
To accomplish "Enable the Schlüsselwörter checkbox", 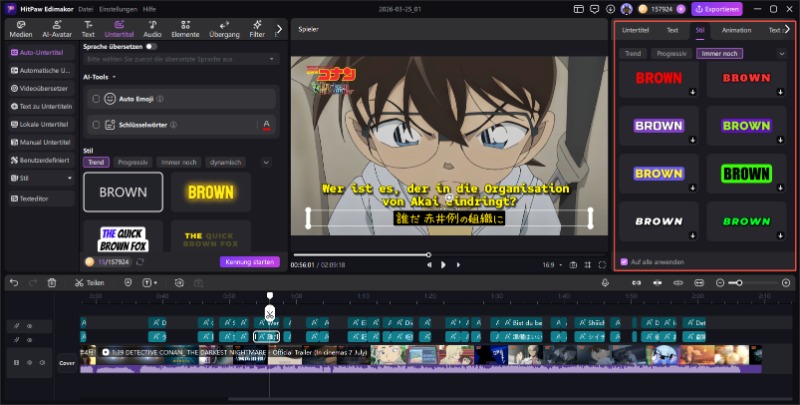I will click(96, 124).
